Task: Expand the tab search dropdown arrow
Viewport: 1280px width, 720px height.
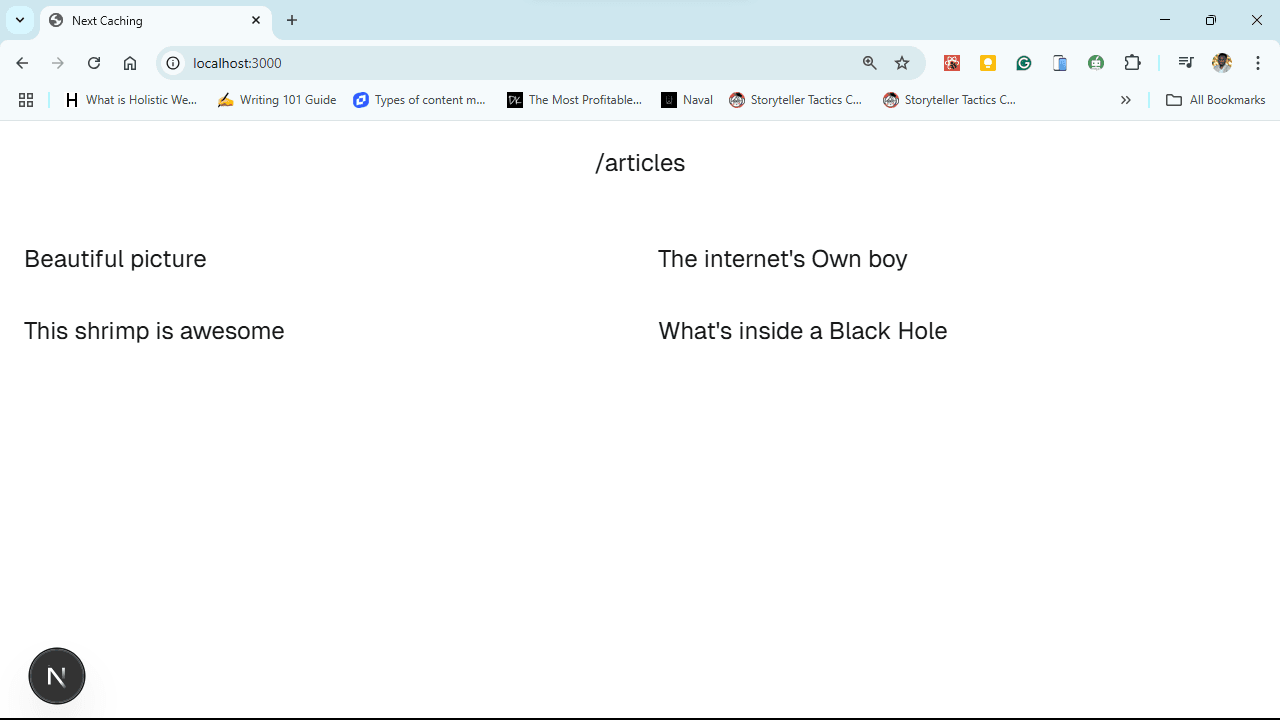Action: pyautogui.click(x=20, y=20)
